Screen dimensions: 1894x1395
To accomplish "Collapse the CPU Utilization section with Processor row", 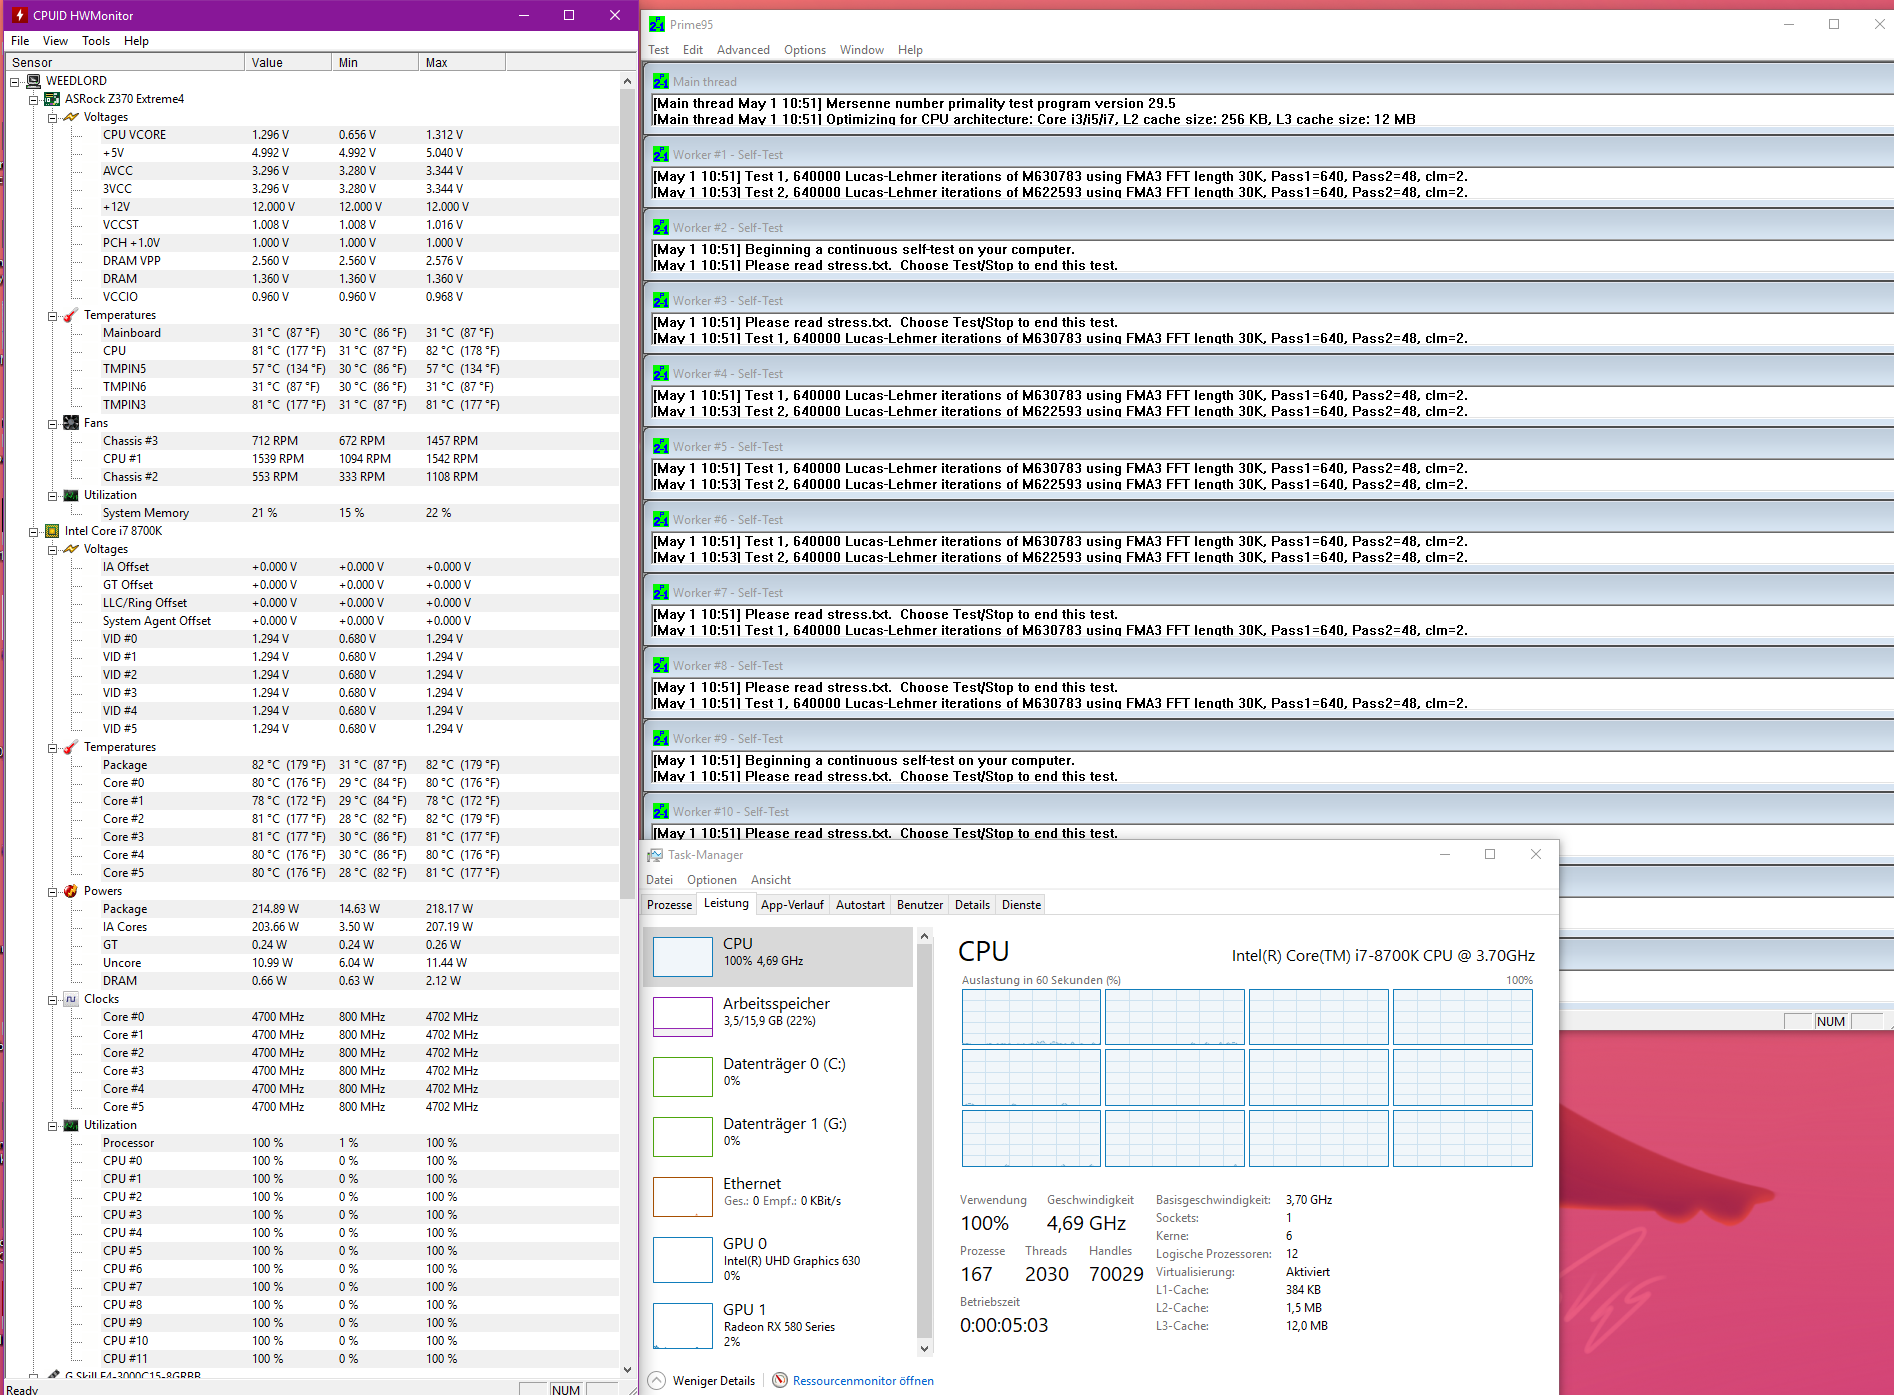I will pyautogui.click(x=53, y=1126).
